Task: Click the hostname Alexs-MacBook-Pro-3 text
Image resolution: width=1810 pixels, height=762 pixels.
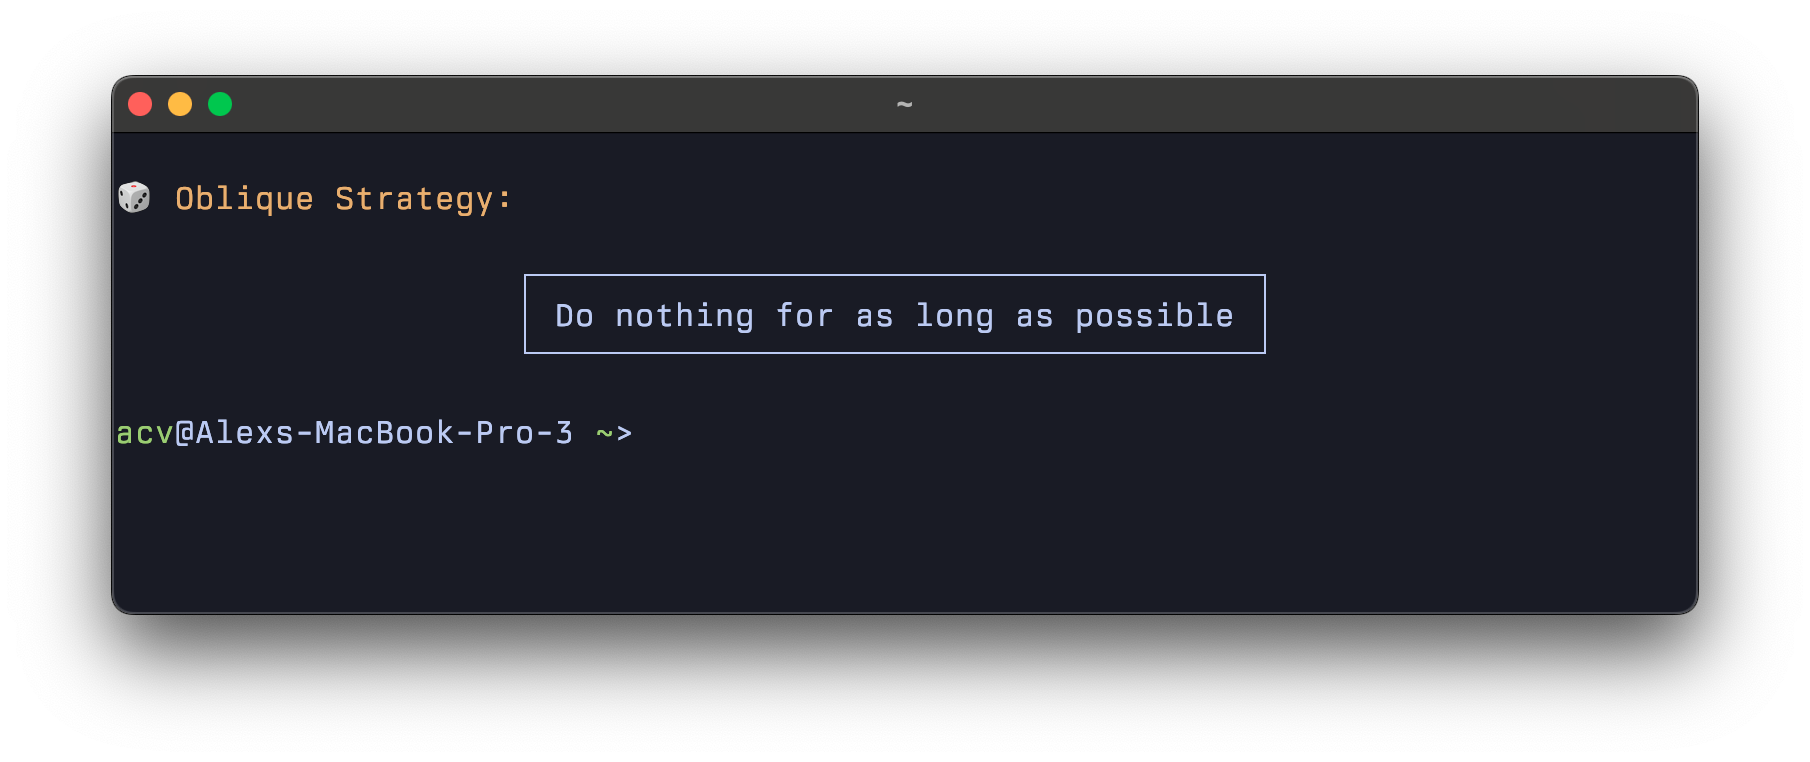Action: coord(380,432)
